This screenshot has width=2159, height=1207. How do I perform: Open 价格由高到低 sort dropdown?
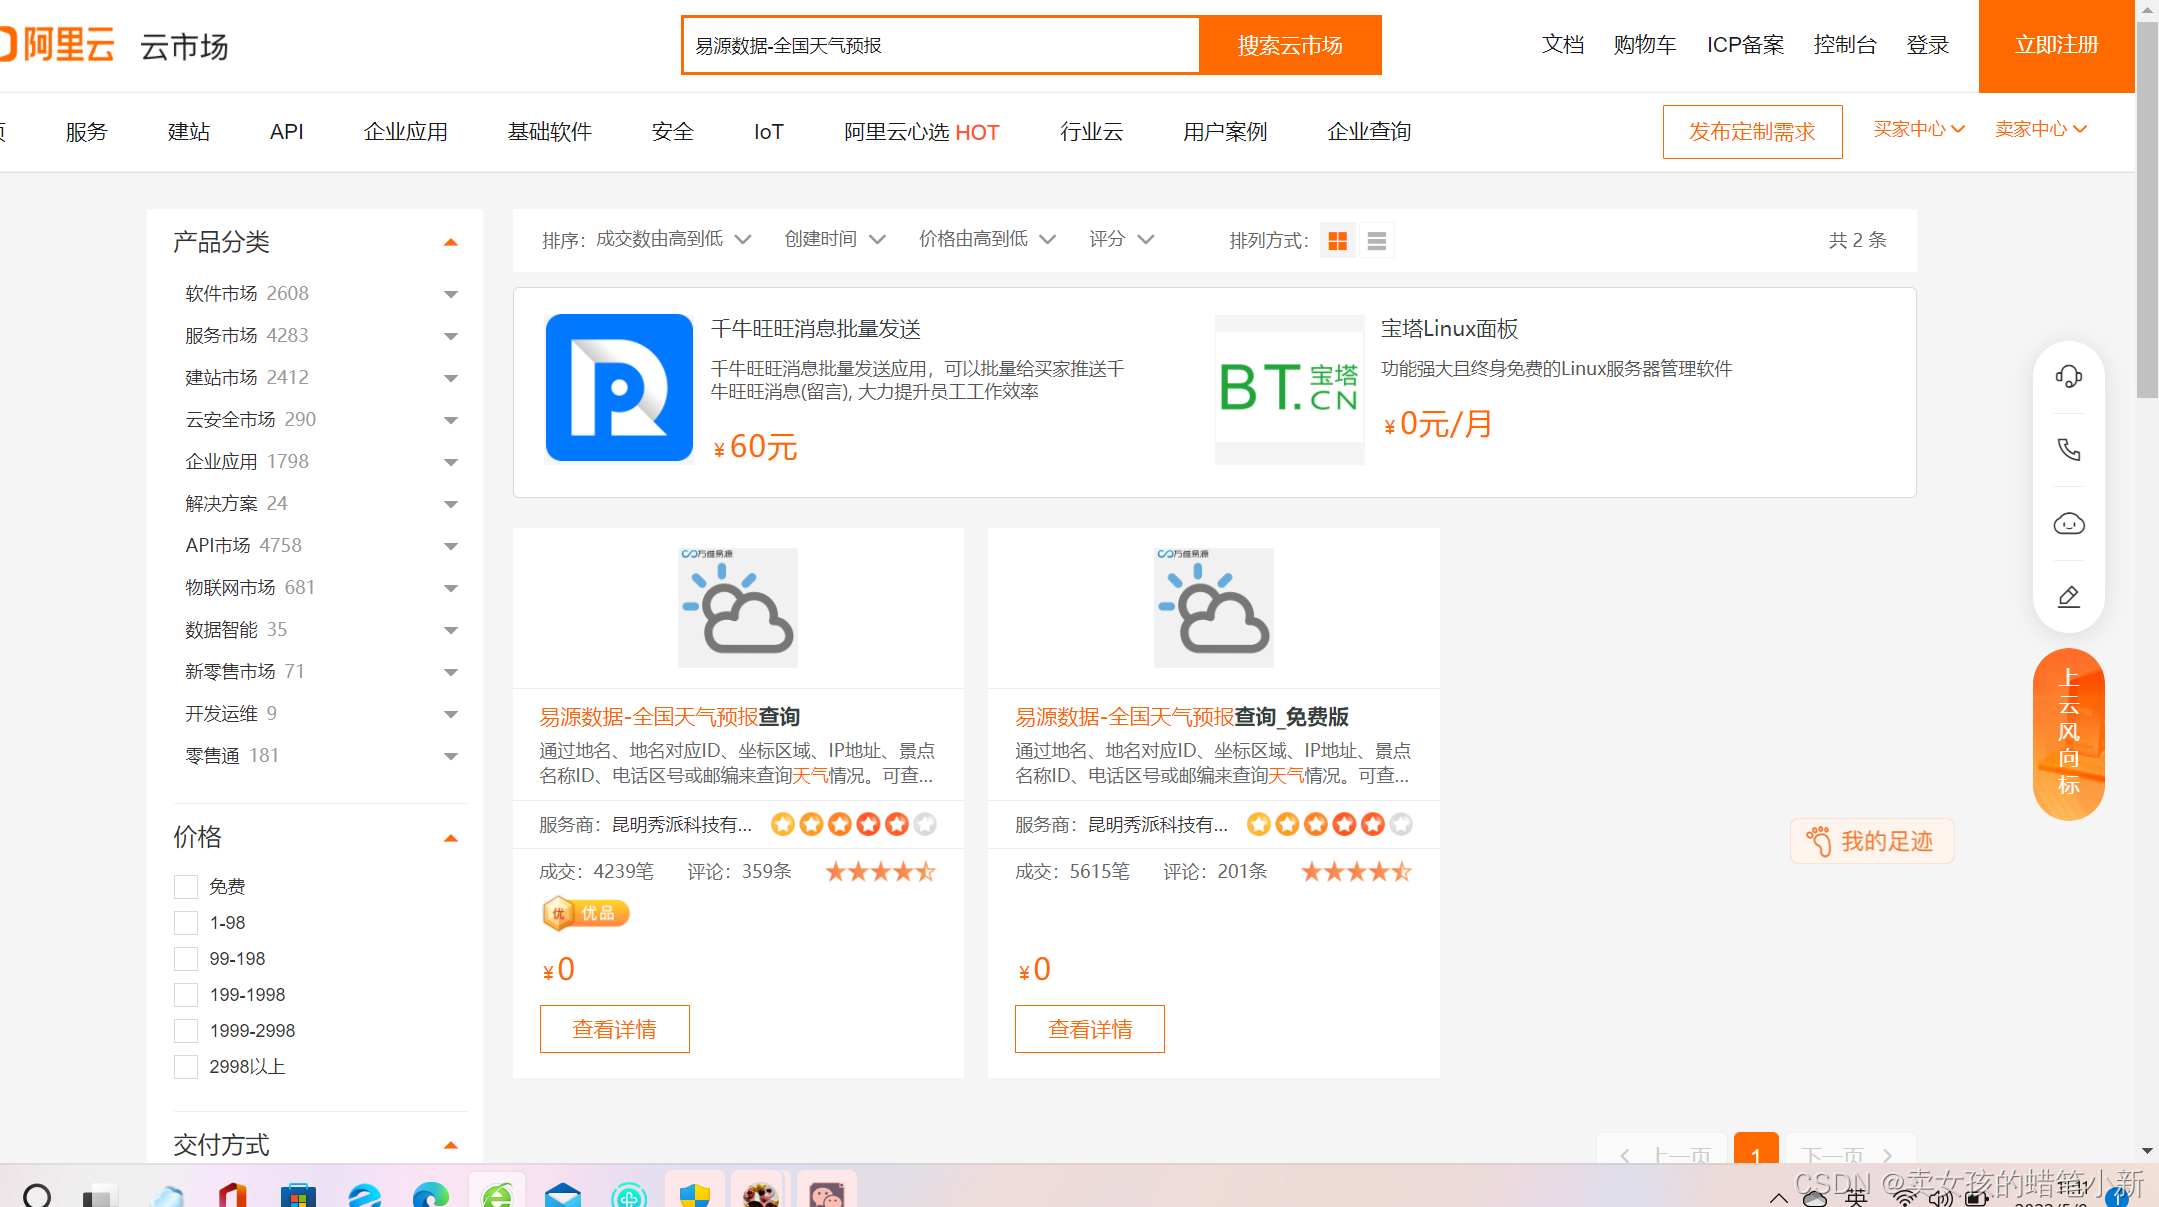987,239
